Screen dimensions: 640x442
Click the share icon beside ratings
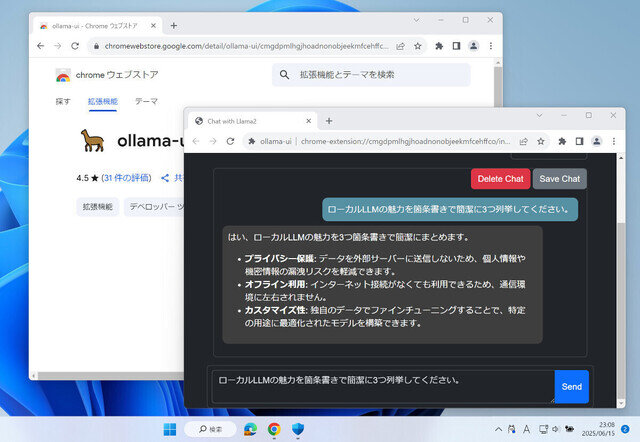[x=165, y=178]
